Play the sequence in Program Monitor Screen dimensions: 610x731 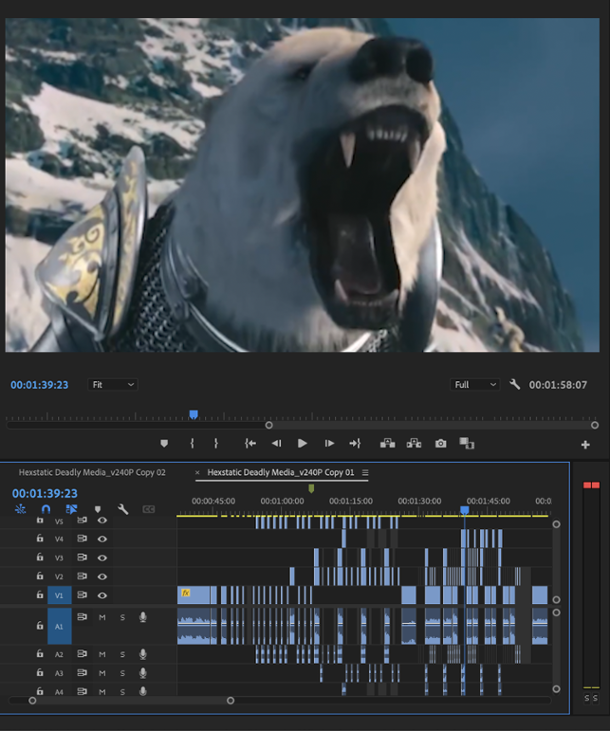[x=302, y=443]
